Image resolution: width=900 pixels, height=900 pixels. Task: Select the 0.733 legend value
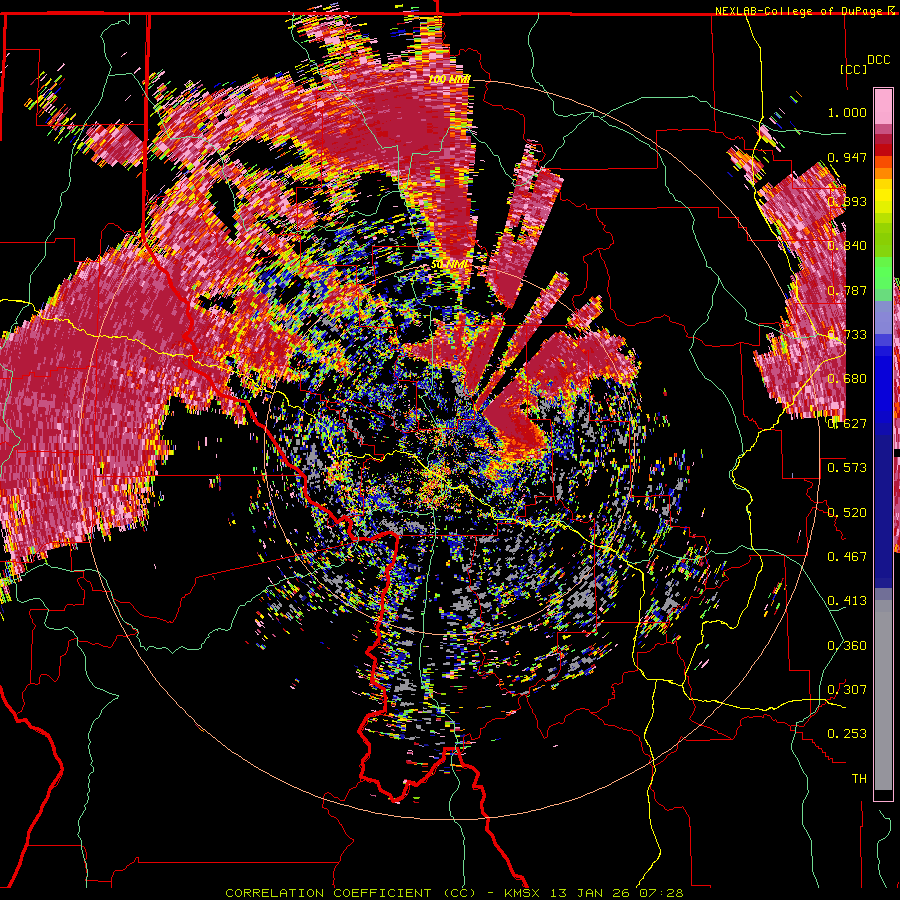[x=847, y=335]
